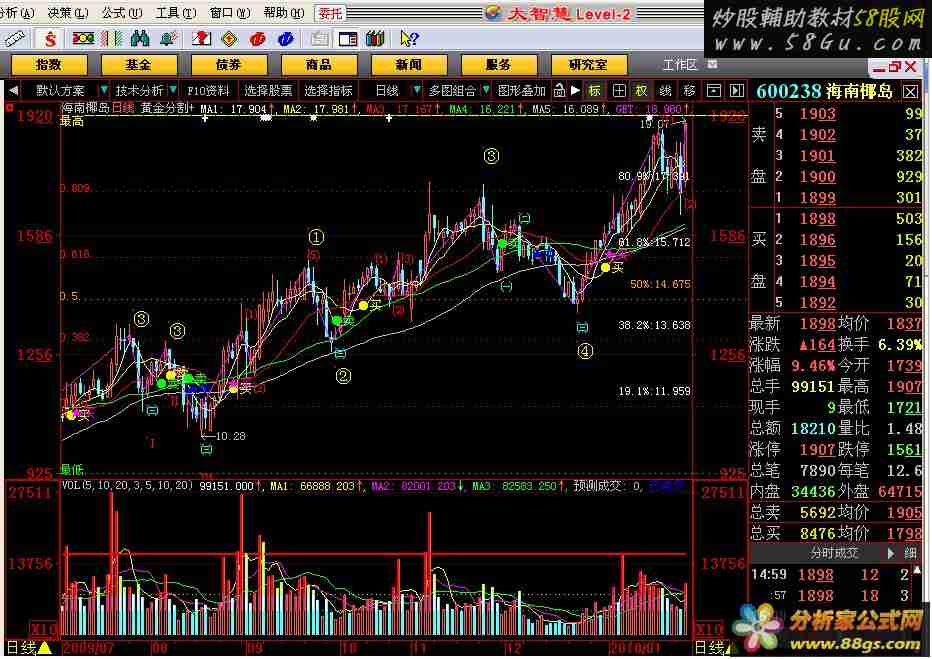The image size is (932, 659).
Task: Click the 基金 yellow button
Action: coord(138,64)
